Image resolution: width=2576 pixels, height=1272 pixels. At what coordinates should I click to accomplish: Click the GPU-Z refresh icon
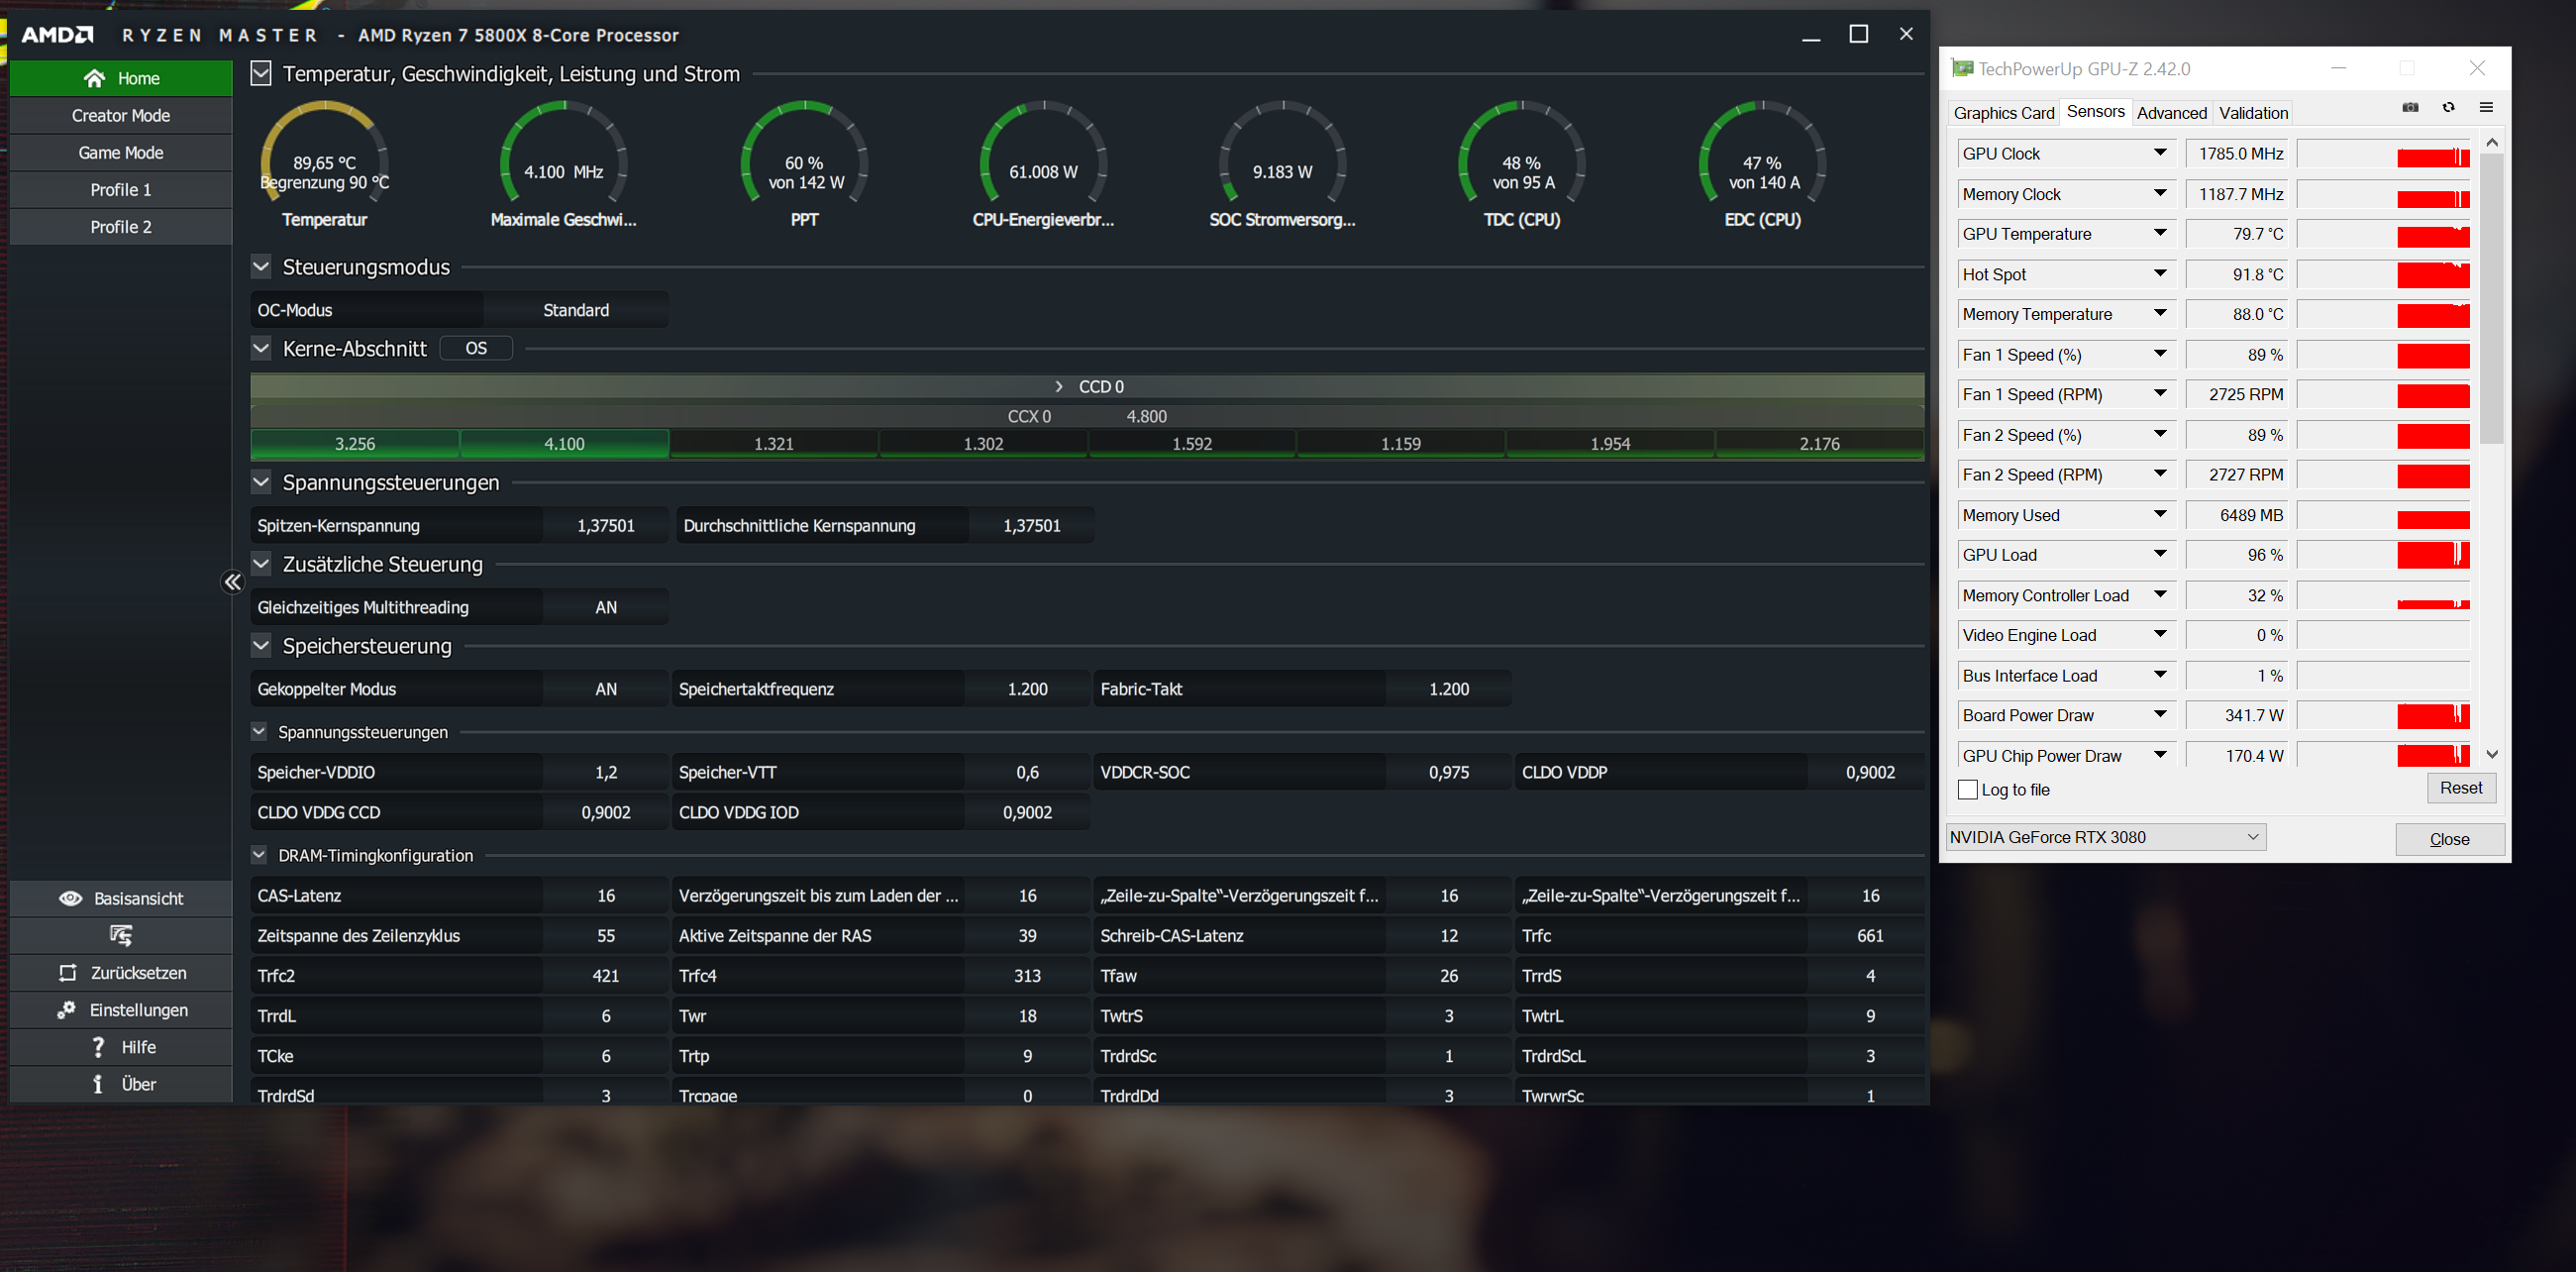point(2448,108)
